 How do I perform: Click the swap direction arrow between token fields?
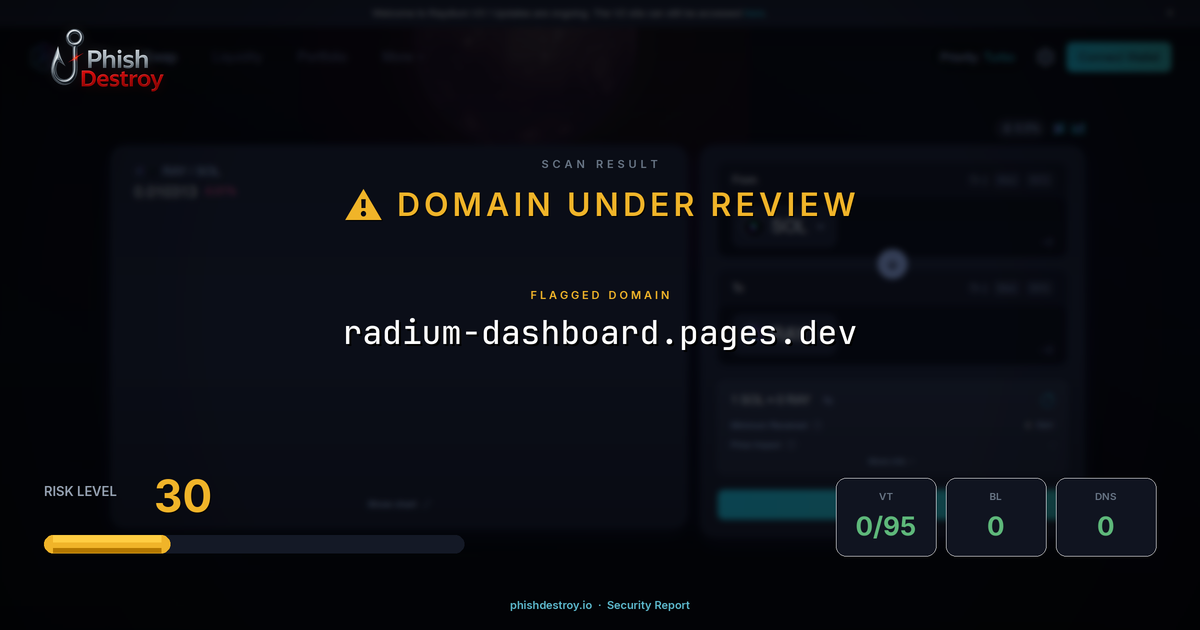(x=892, y=263)
